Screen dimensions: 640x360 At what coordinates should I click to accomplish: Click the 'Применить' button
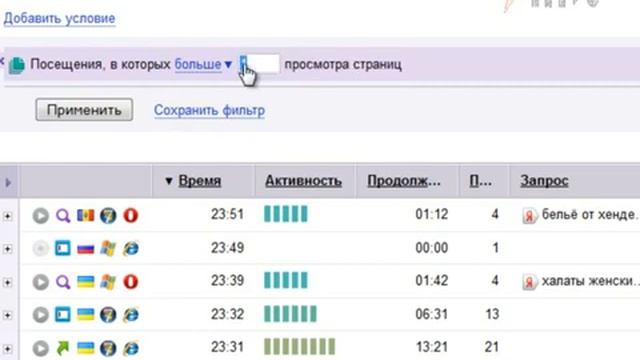pyautogui.click(x=84, y=110)
